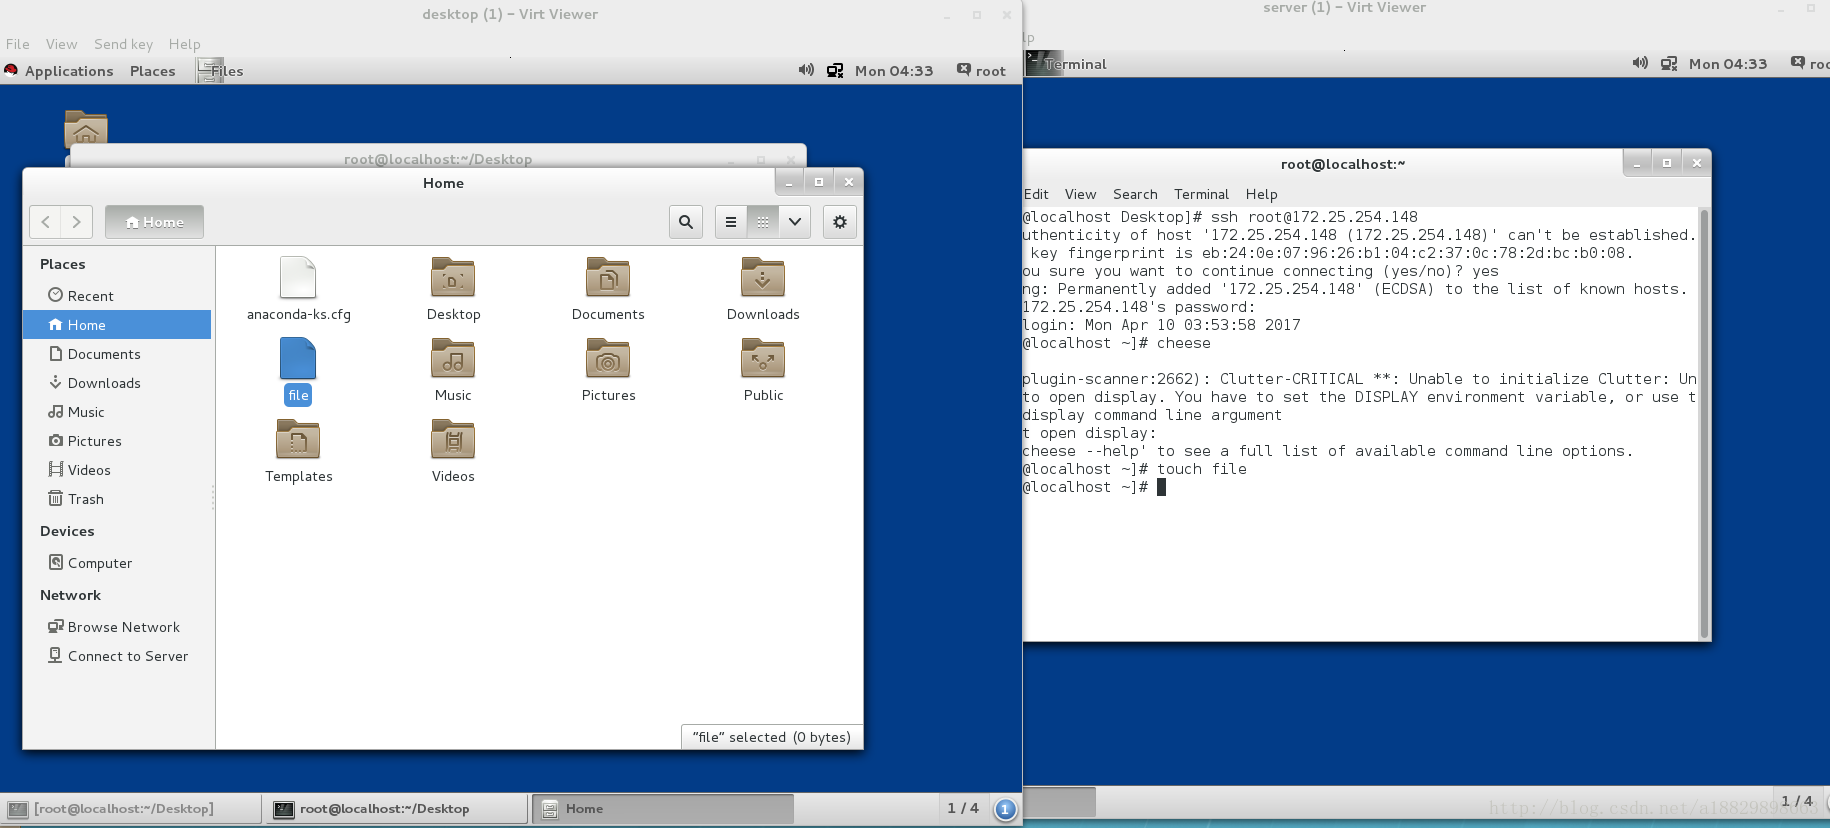The width and height of the screenshot is (1830, 828).
Task: Switch to the root@localhost:~/Desktop terminal taskbar button
Action: point(395,809)
